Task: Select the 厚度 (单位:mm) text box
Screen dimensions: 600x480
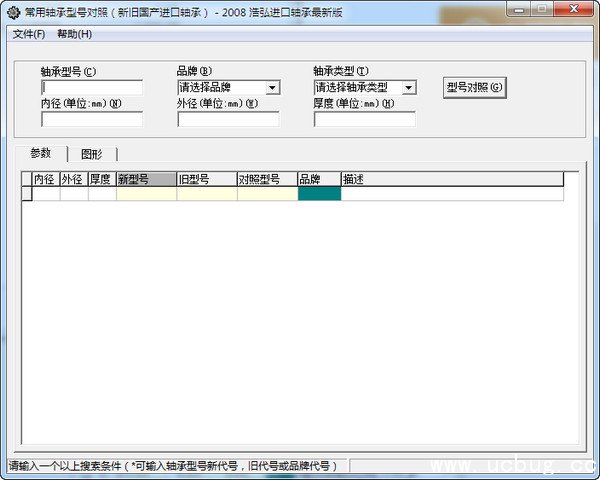Action: click(x=364, y=120)
